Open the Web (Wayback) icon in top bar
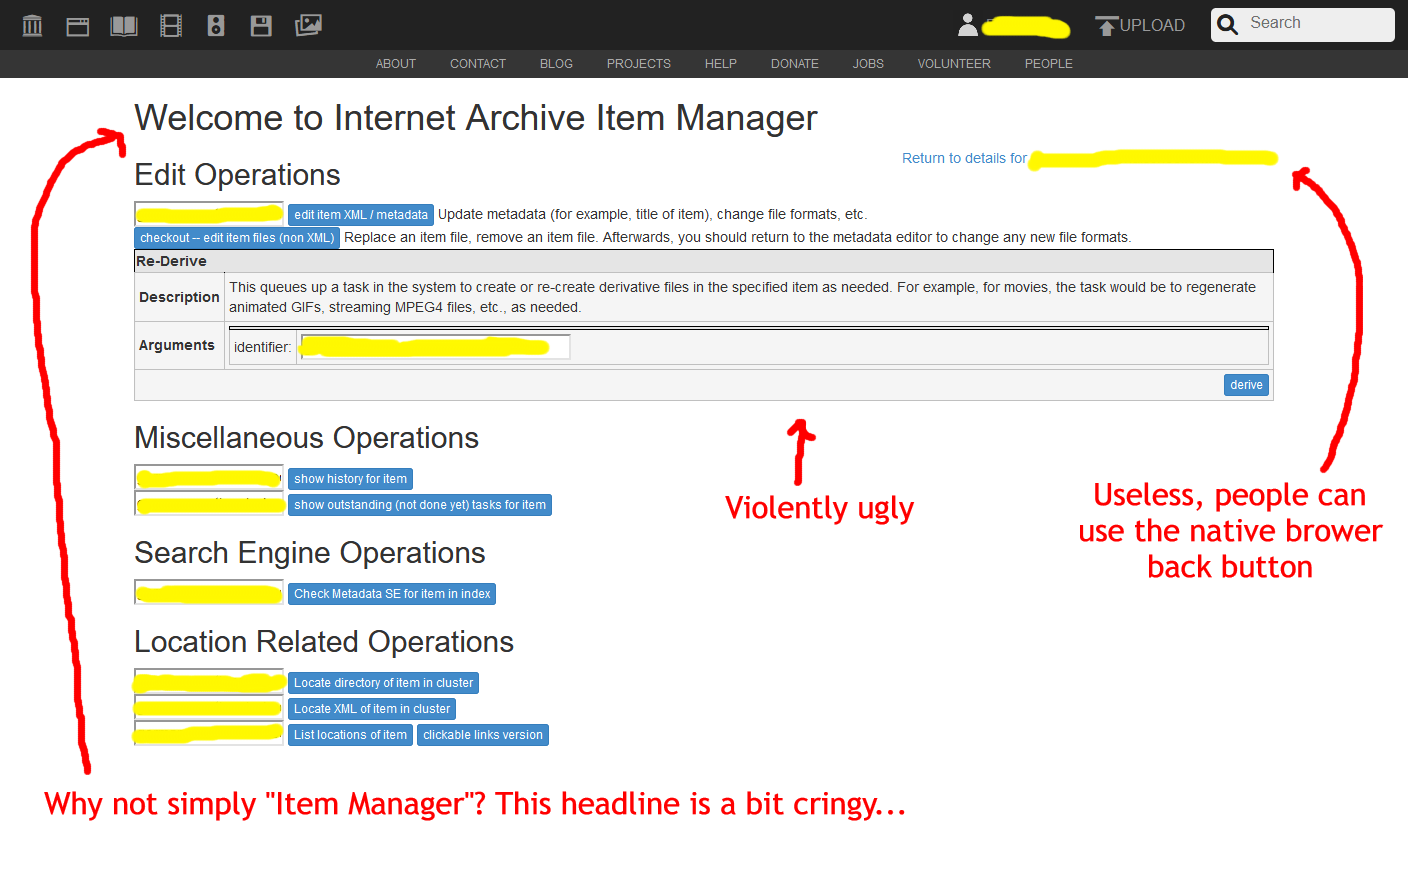This screenshot has width=1408, height=872. pyautogui.click(x=78, y=26)
